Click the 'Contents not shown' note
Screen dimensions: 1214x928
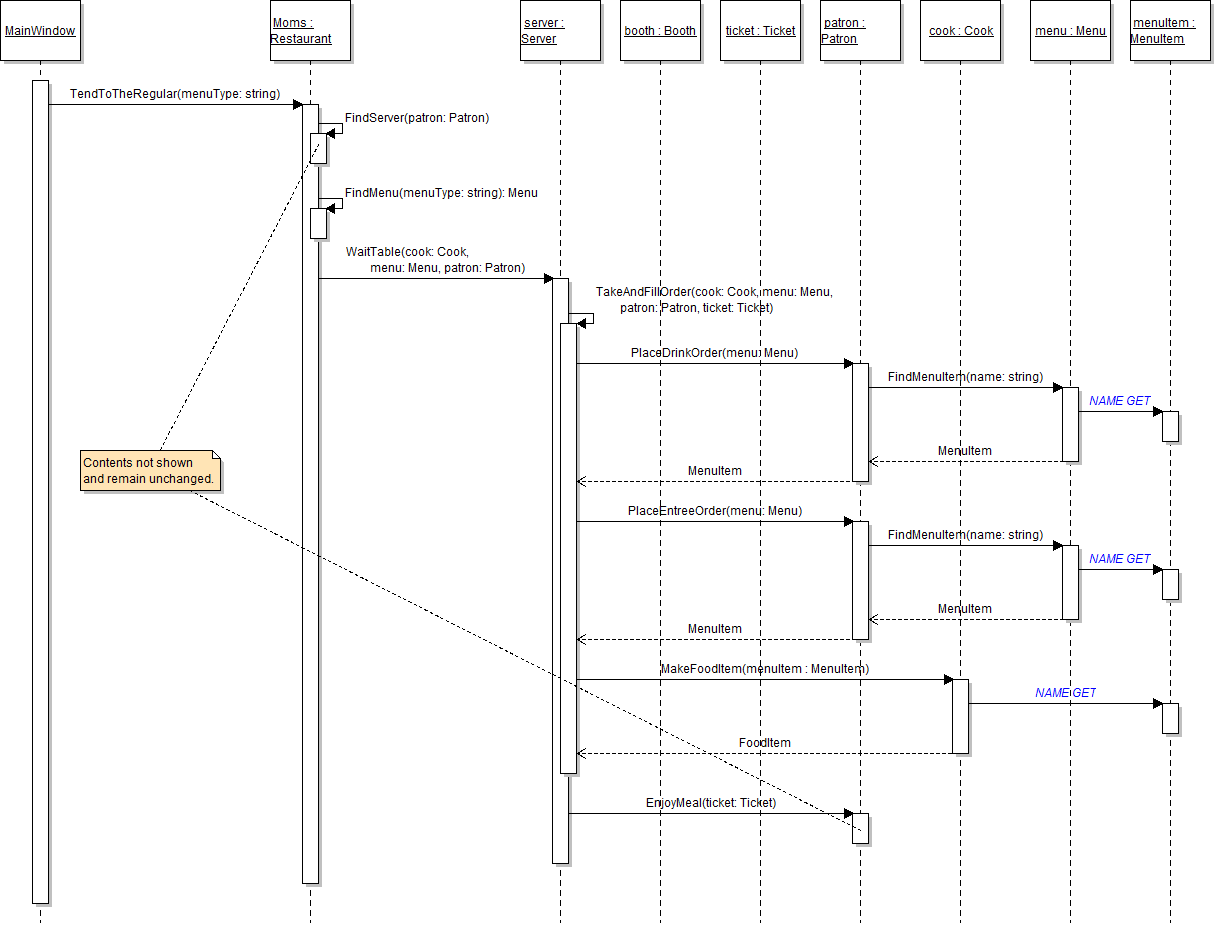coord(148,471)
